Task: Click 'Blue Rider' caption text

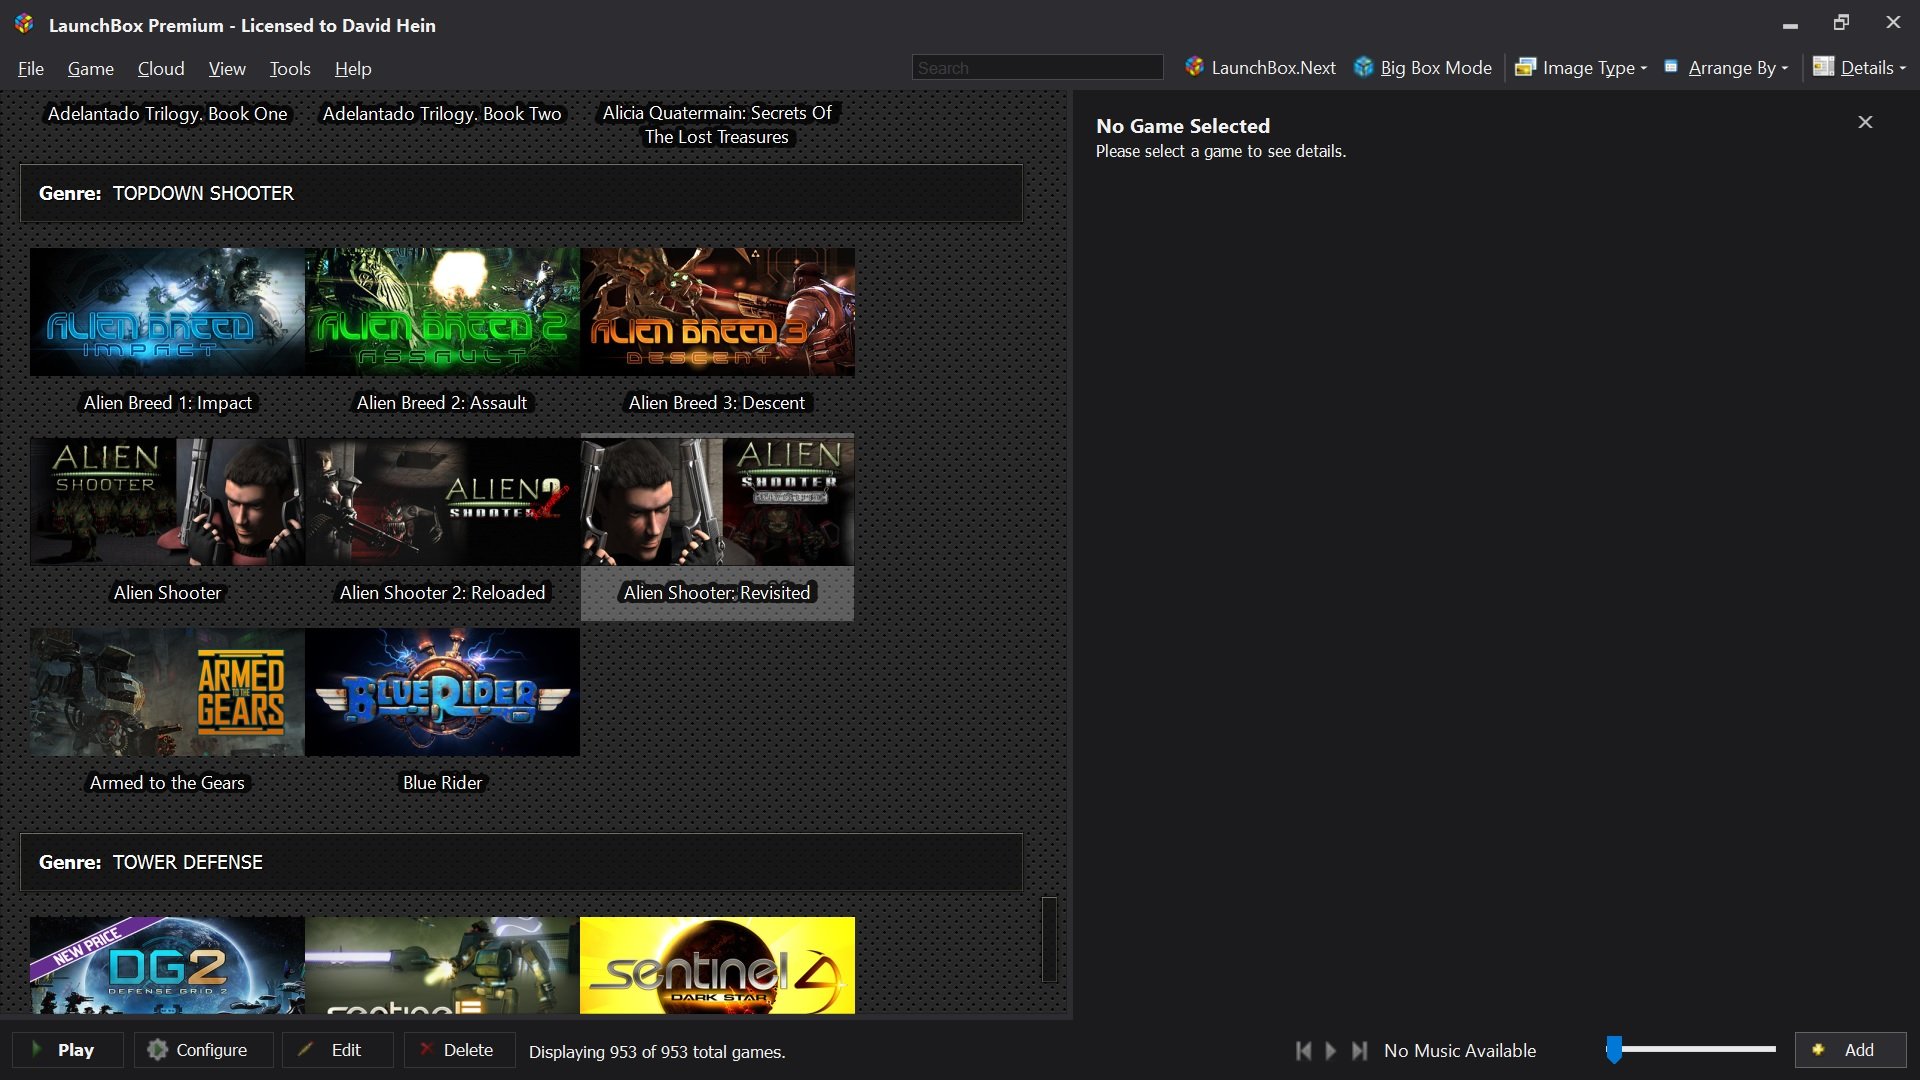Action: (x=442, y=782)
